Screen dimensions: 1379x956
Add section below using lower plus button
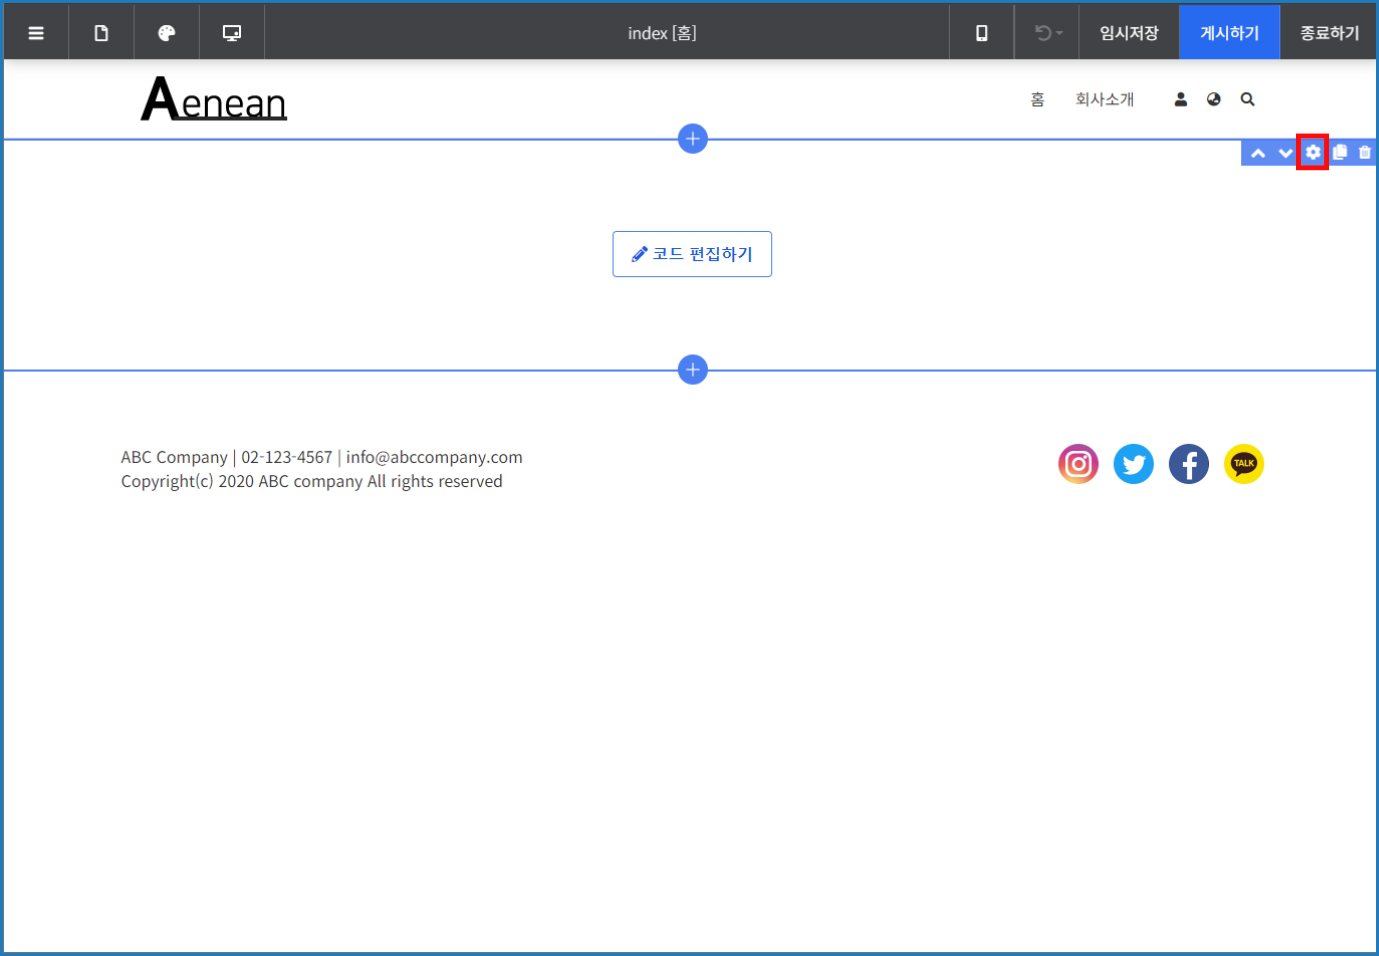point(693,370)
